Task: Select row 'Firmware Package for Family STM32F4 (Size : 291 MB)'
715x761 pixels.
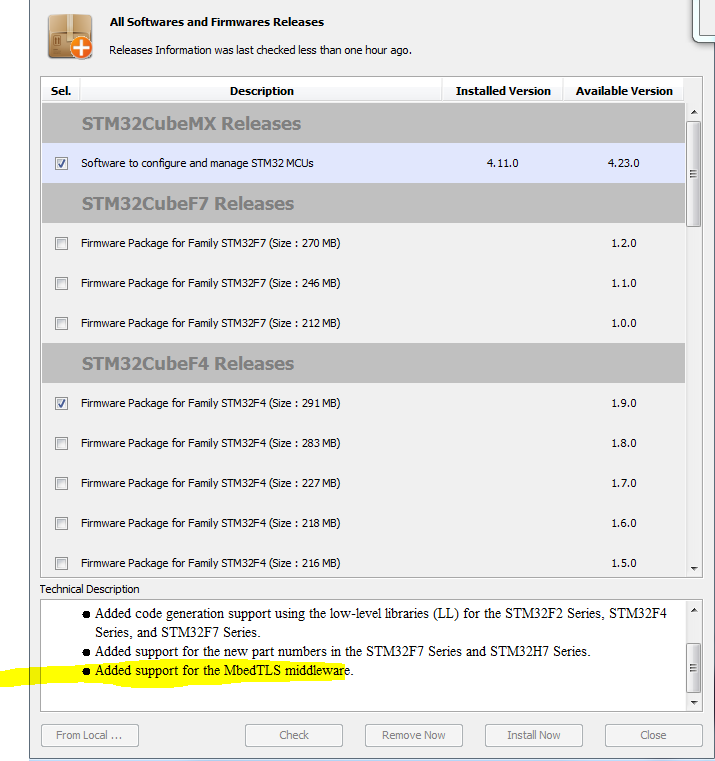Action: 363,403
